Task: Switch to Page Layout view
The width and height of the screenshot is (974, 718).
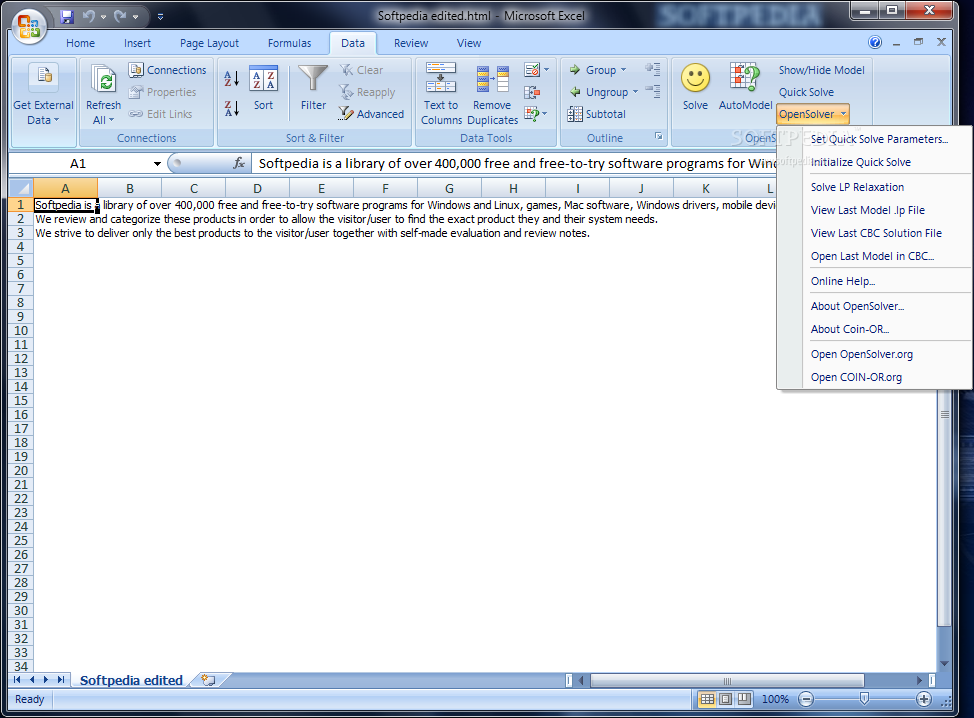Action: click(x=725, y=699)
